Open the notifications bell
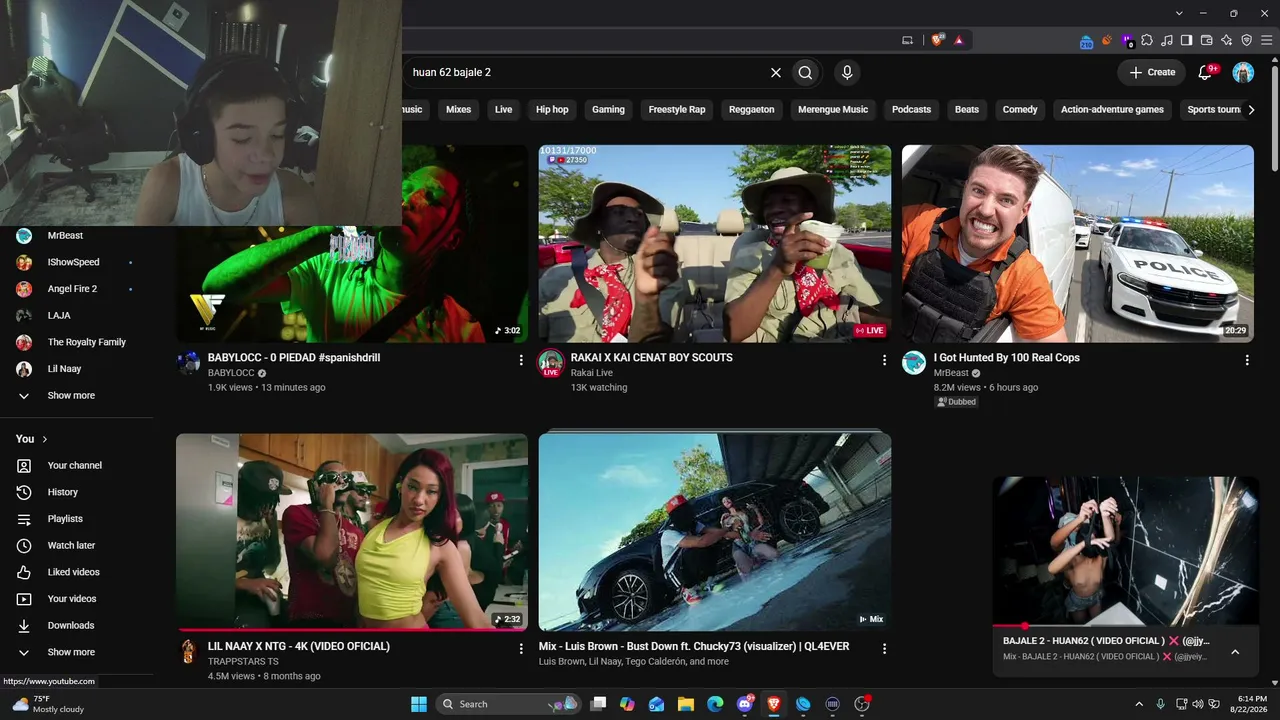Image resolution: width=1280 pixels, height=720 pixels. pos(1205,72)
